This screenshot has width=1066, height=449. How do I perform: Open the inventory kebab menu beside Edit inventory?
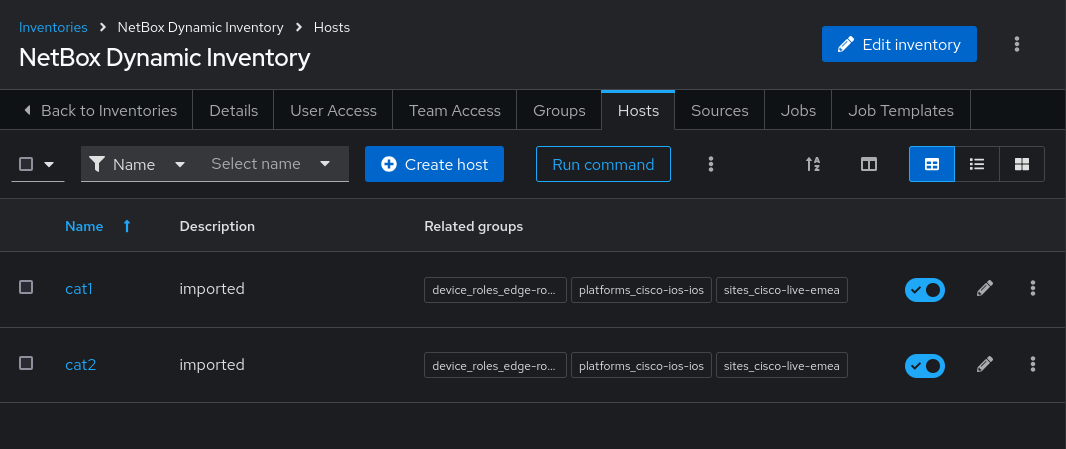pyautogui.click(x=1016, y=44)
